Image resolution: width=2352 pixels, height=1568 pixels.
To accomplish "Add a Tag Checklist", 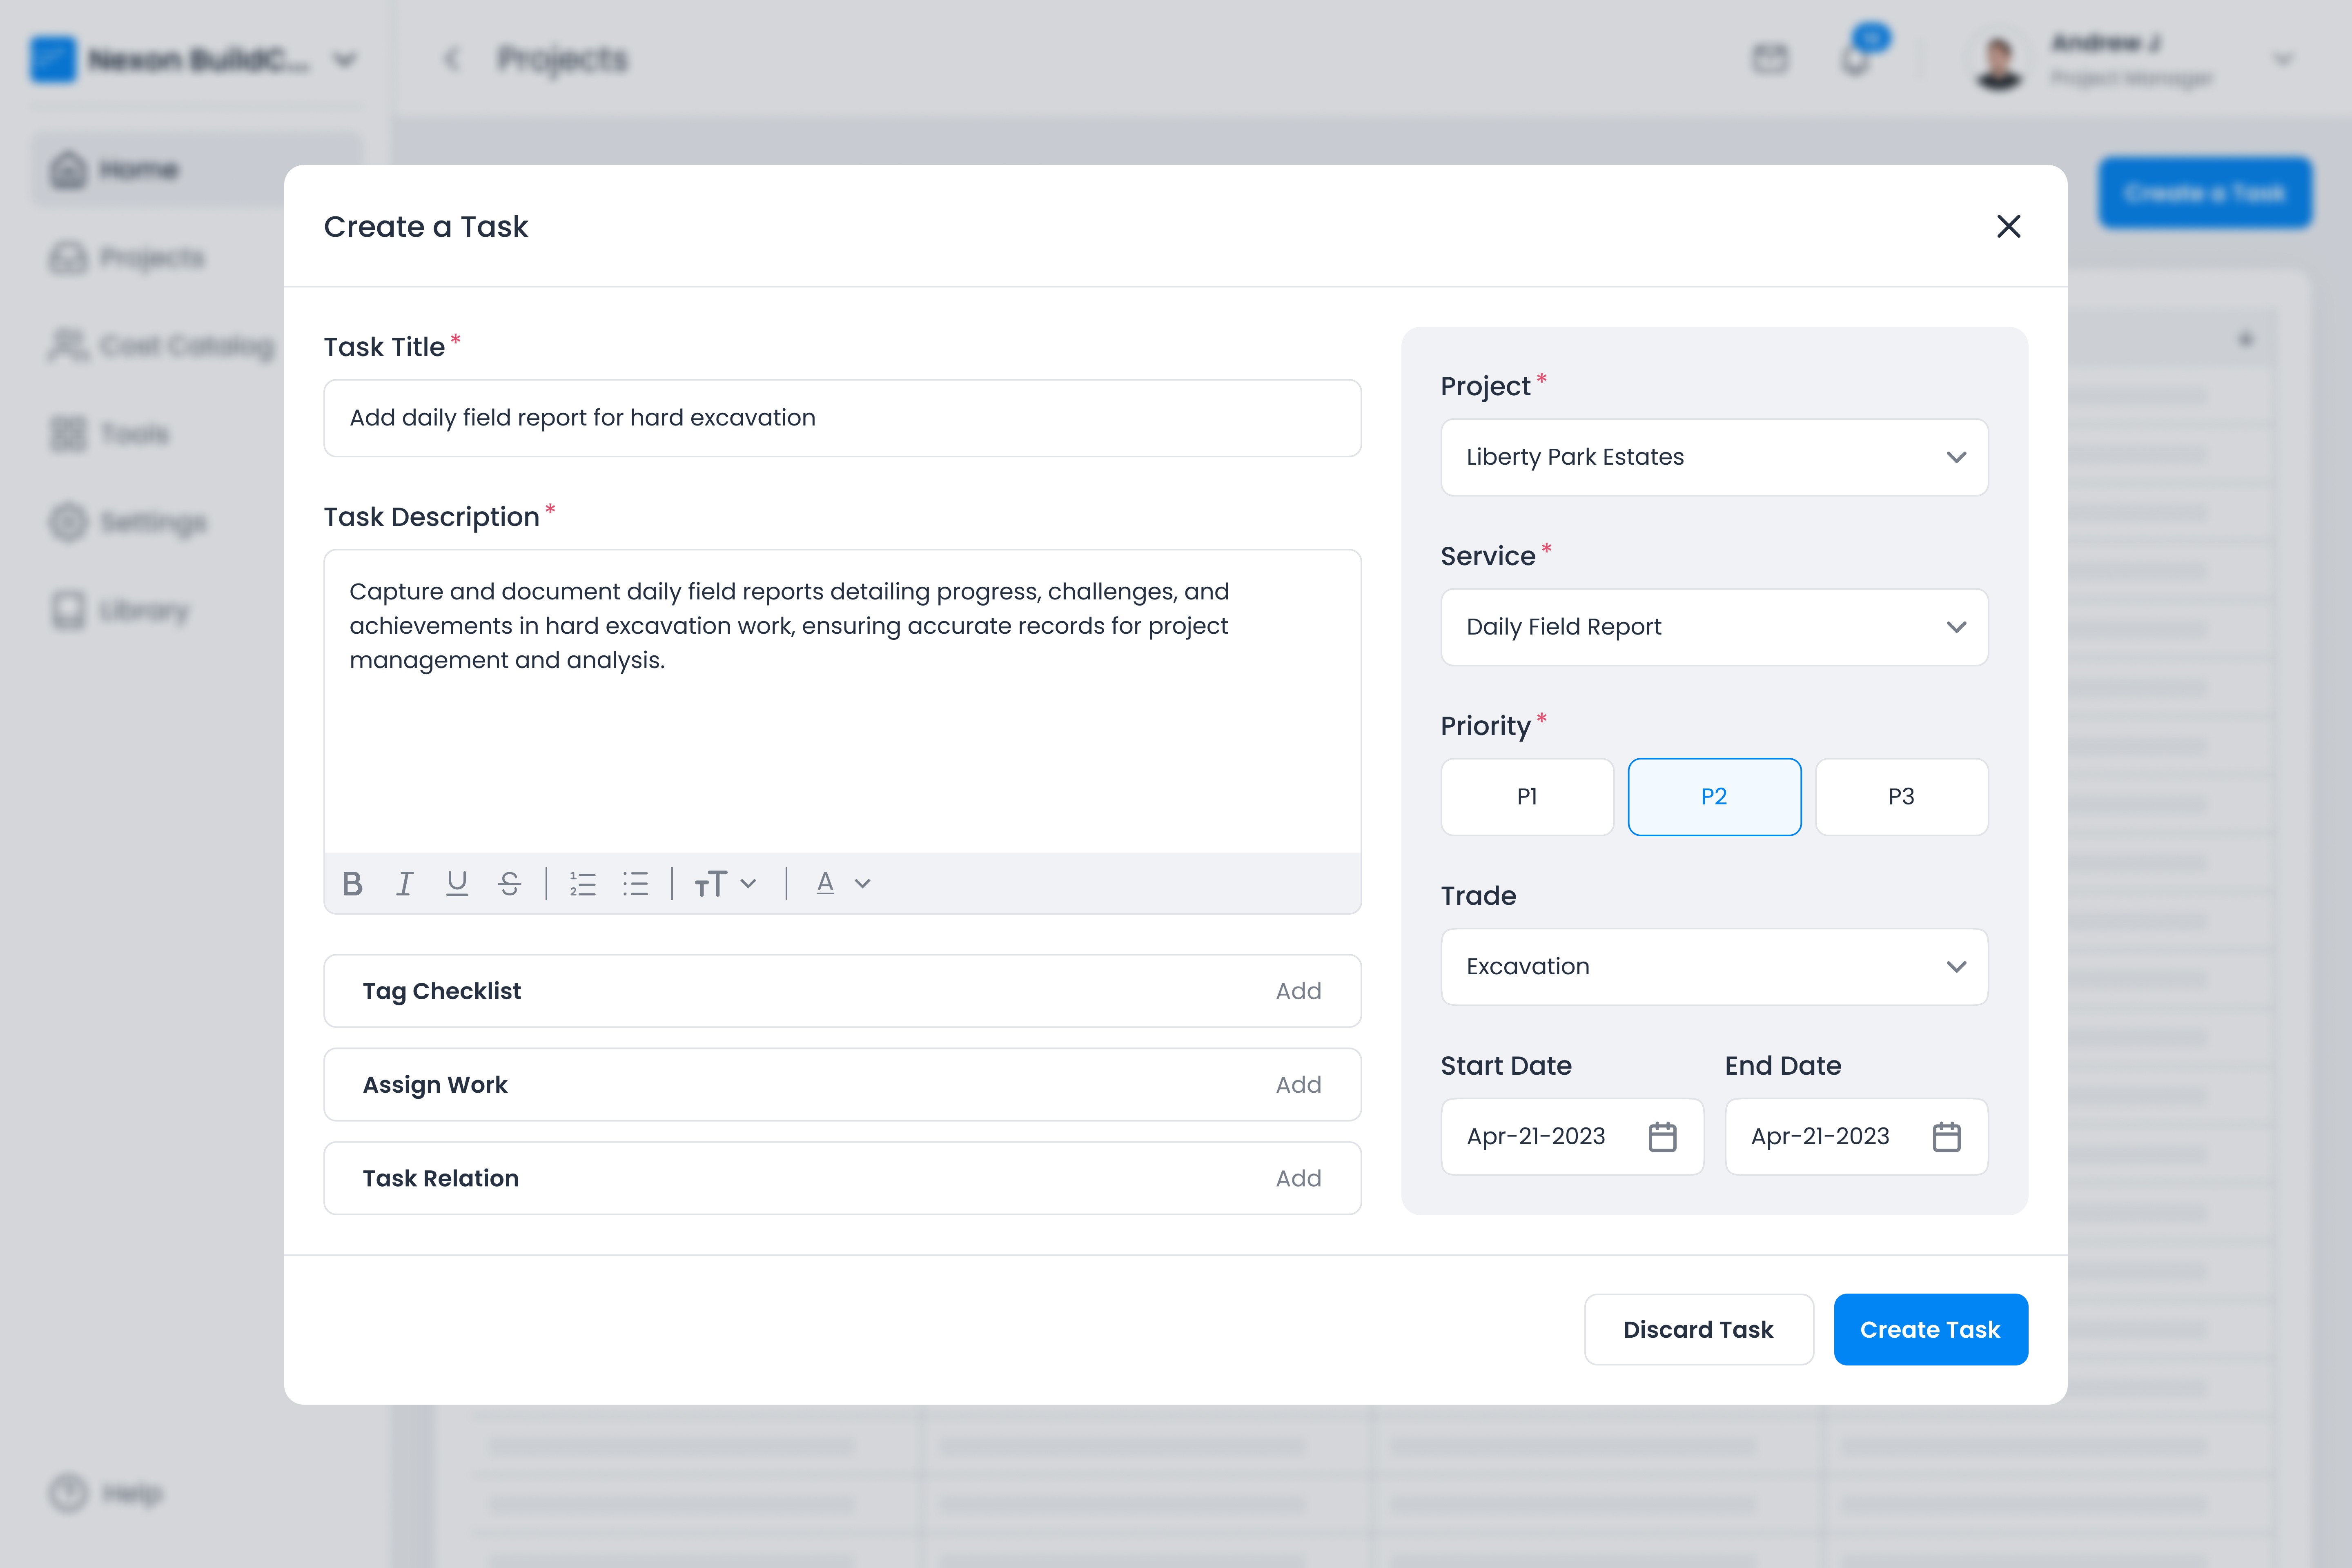I will coord(1298,991).
